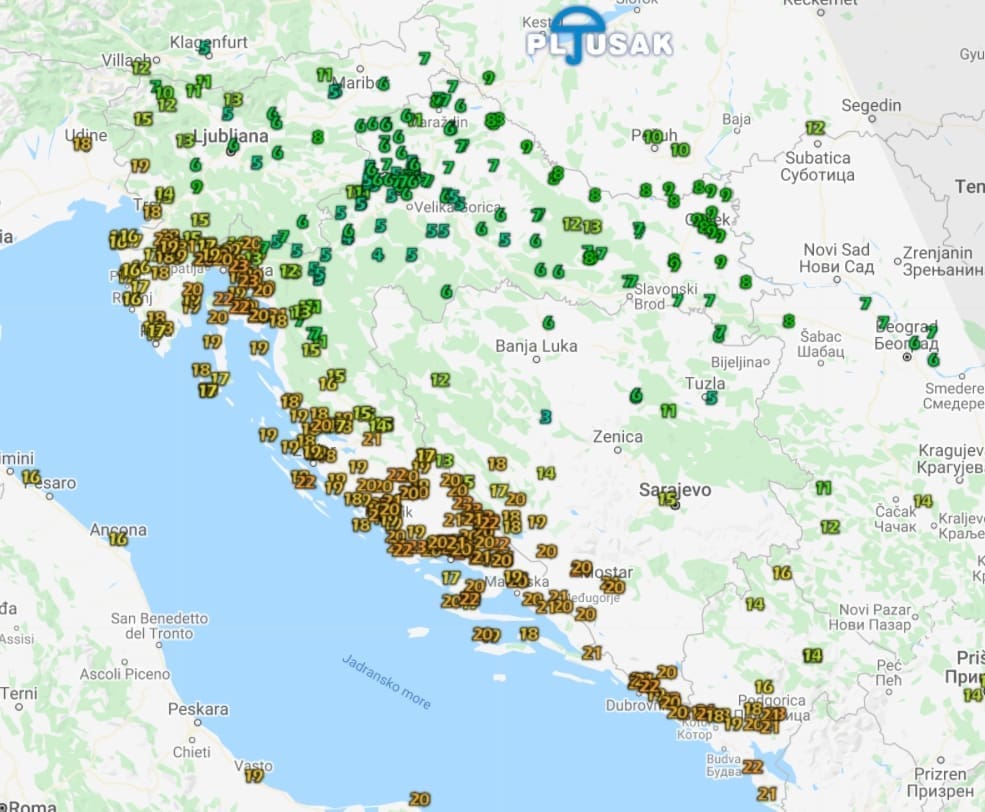Select the 12 marker above Subotica
This screenshot has height=812, width=985.
tap(815, 128)
